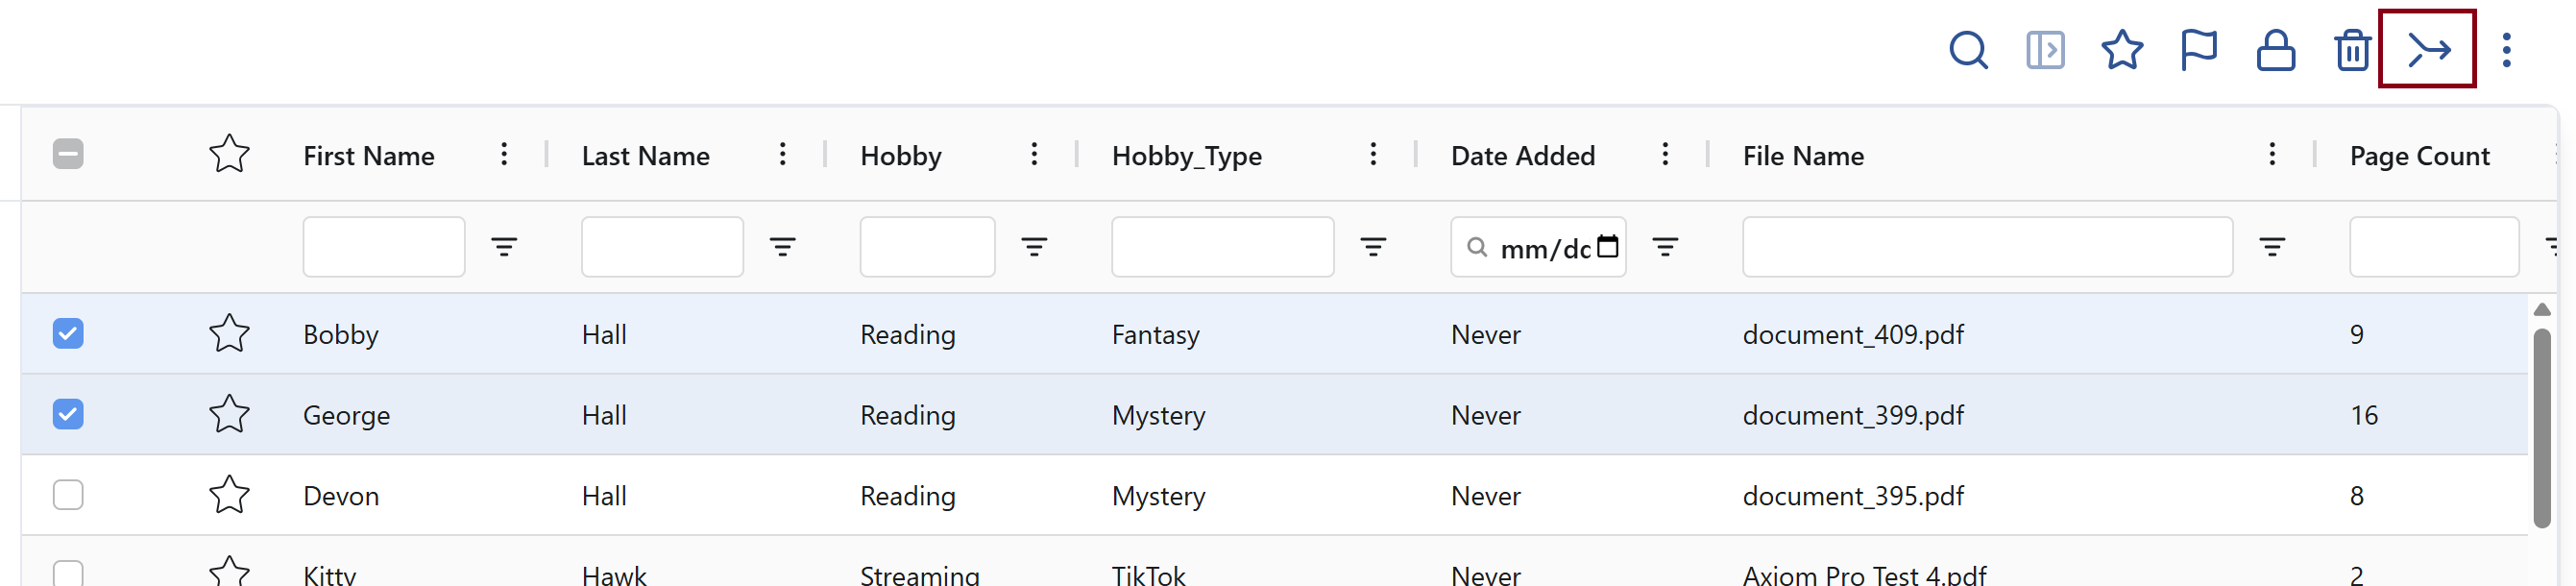Click the lock toolbar icon
The height and width of the screenshot is (586, 2576).
click(x=2275, y=50)
